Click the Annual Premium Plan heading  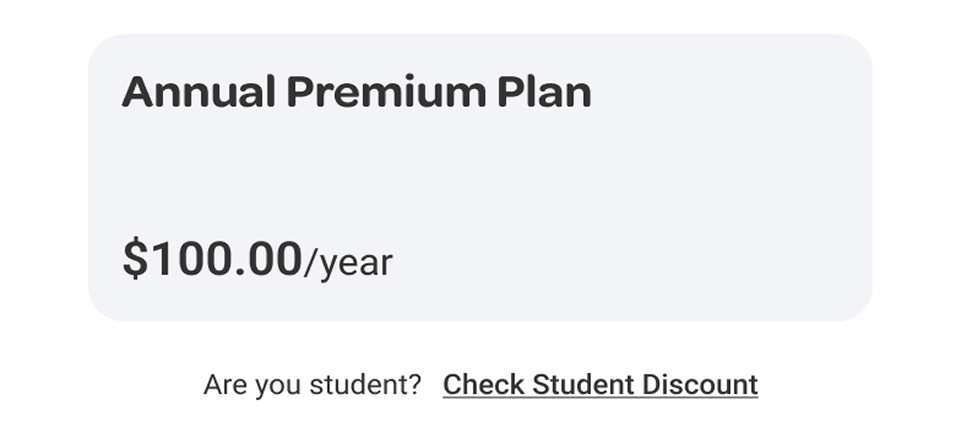coord(357,92)
